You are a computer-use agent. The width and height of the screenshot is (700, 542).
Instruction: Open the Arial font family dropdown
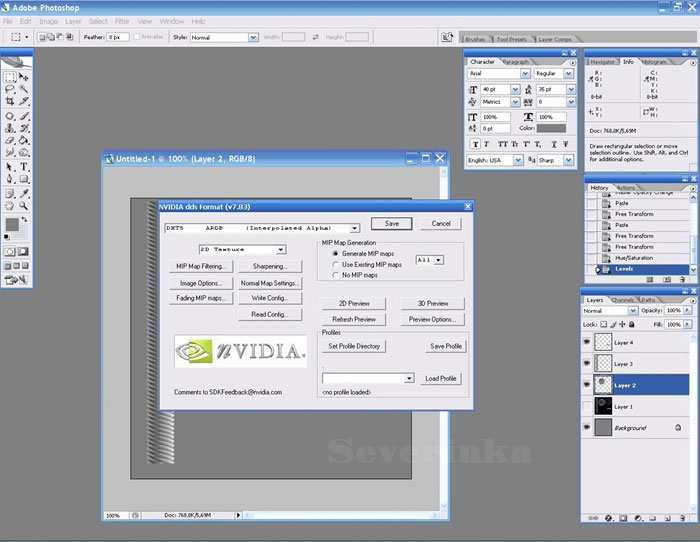[524, 74]
